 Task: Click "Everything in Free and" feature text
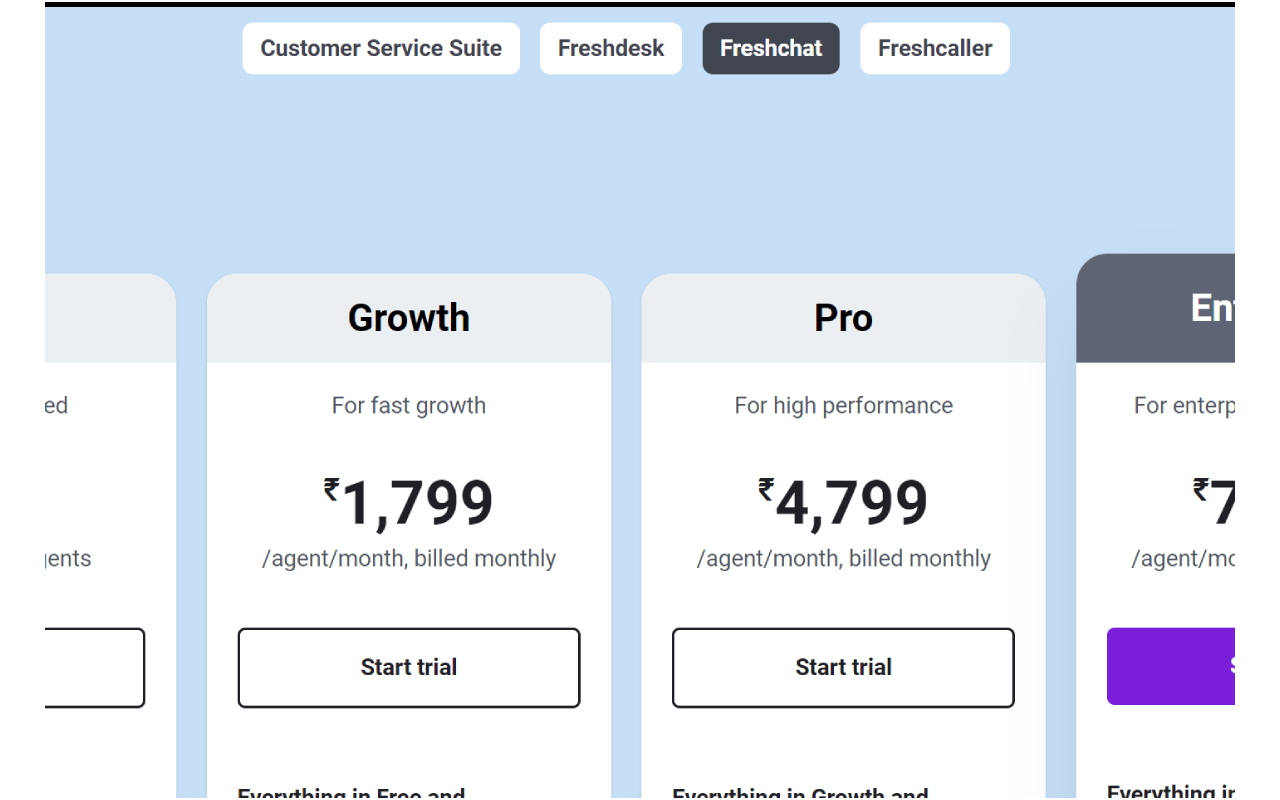[351, 792]
